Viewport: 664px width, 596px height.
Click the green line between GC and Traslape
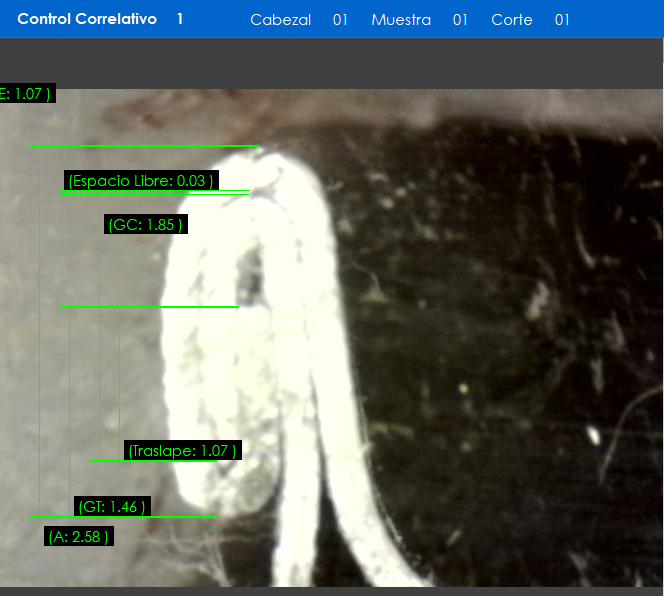point(148,307)
